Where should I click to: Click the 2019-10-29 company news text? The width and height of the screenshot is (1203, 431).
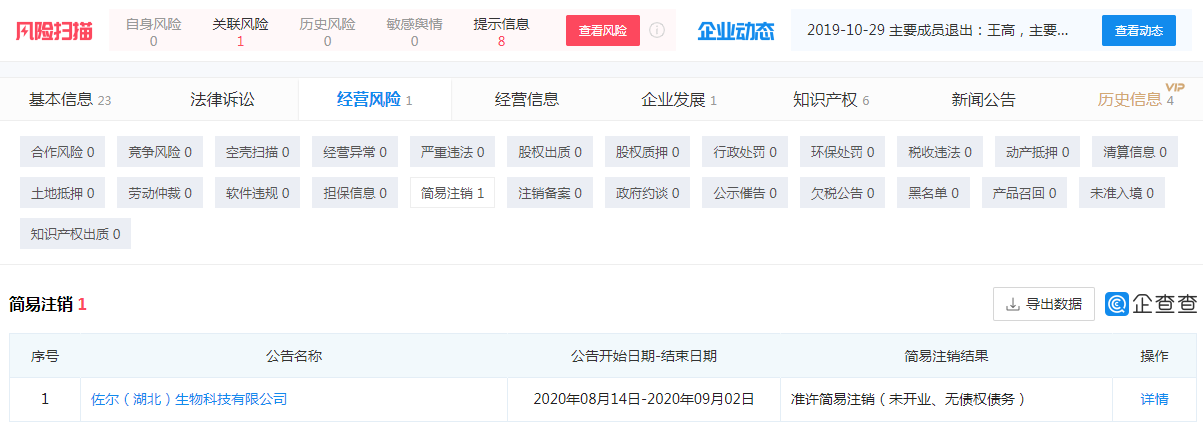click(937, 31)
